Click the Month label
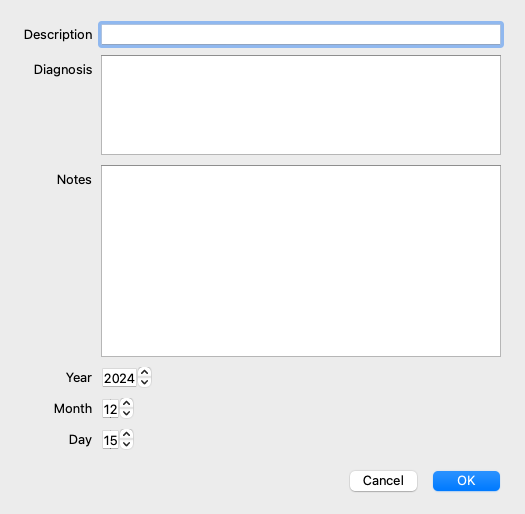 (73, 409)
